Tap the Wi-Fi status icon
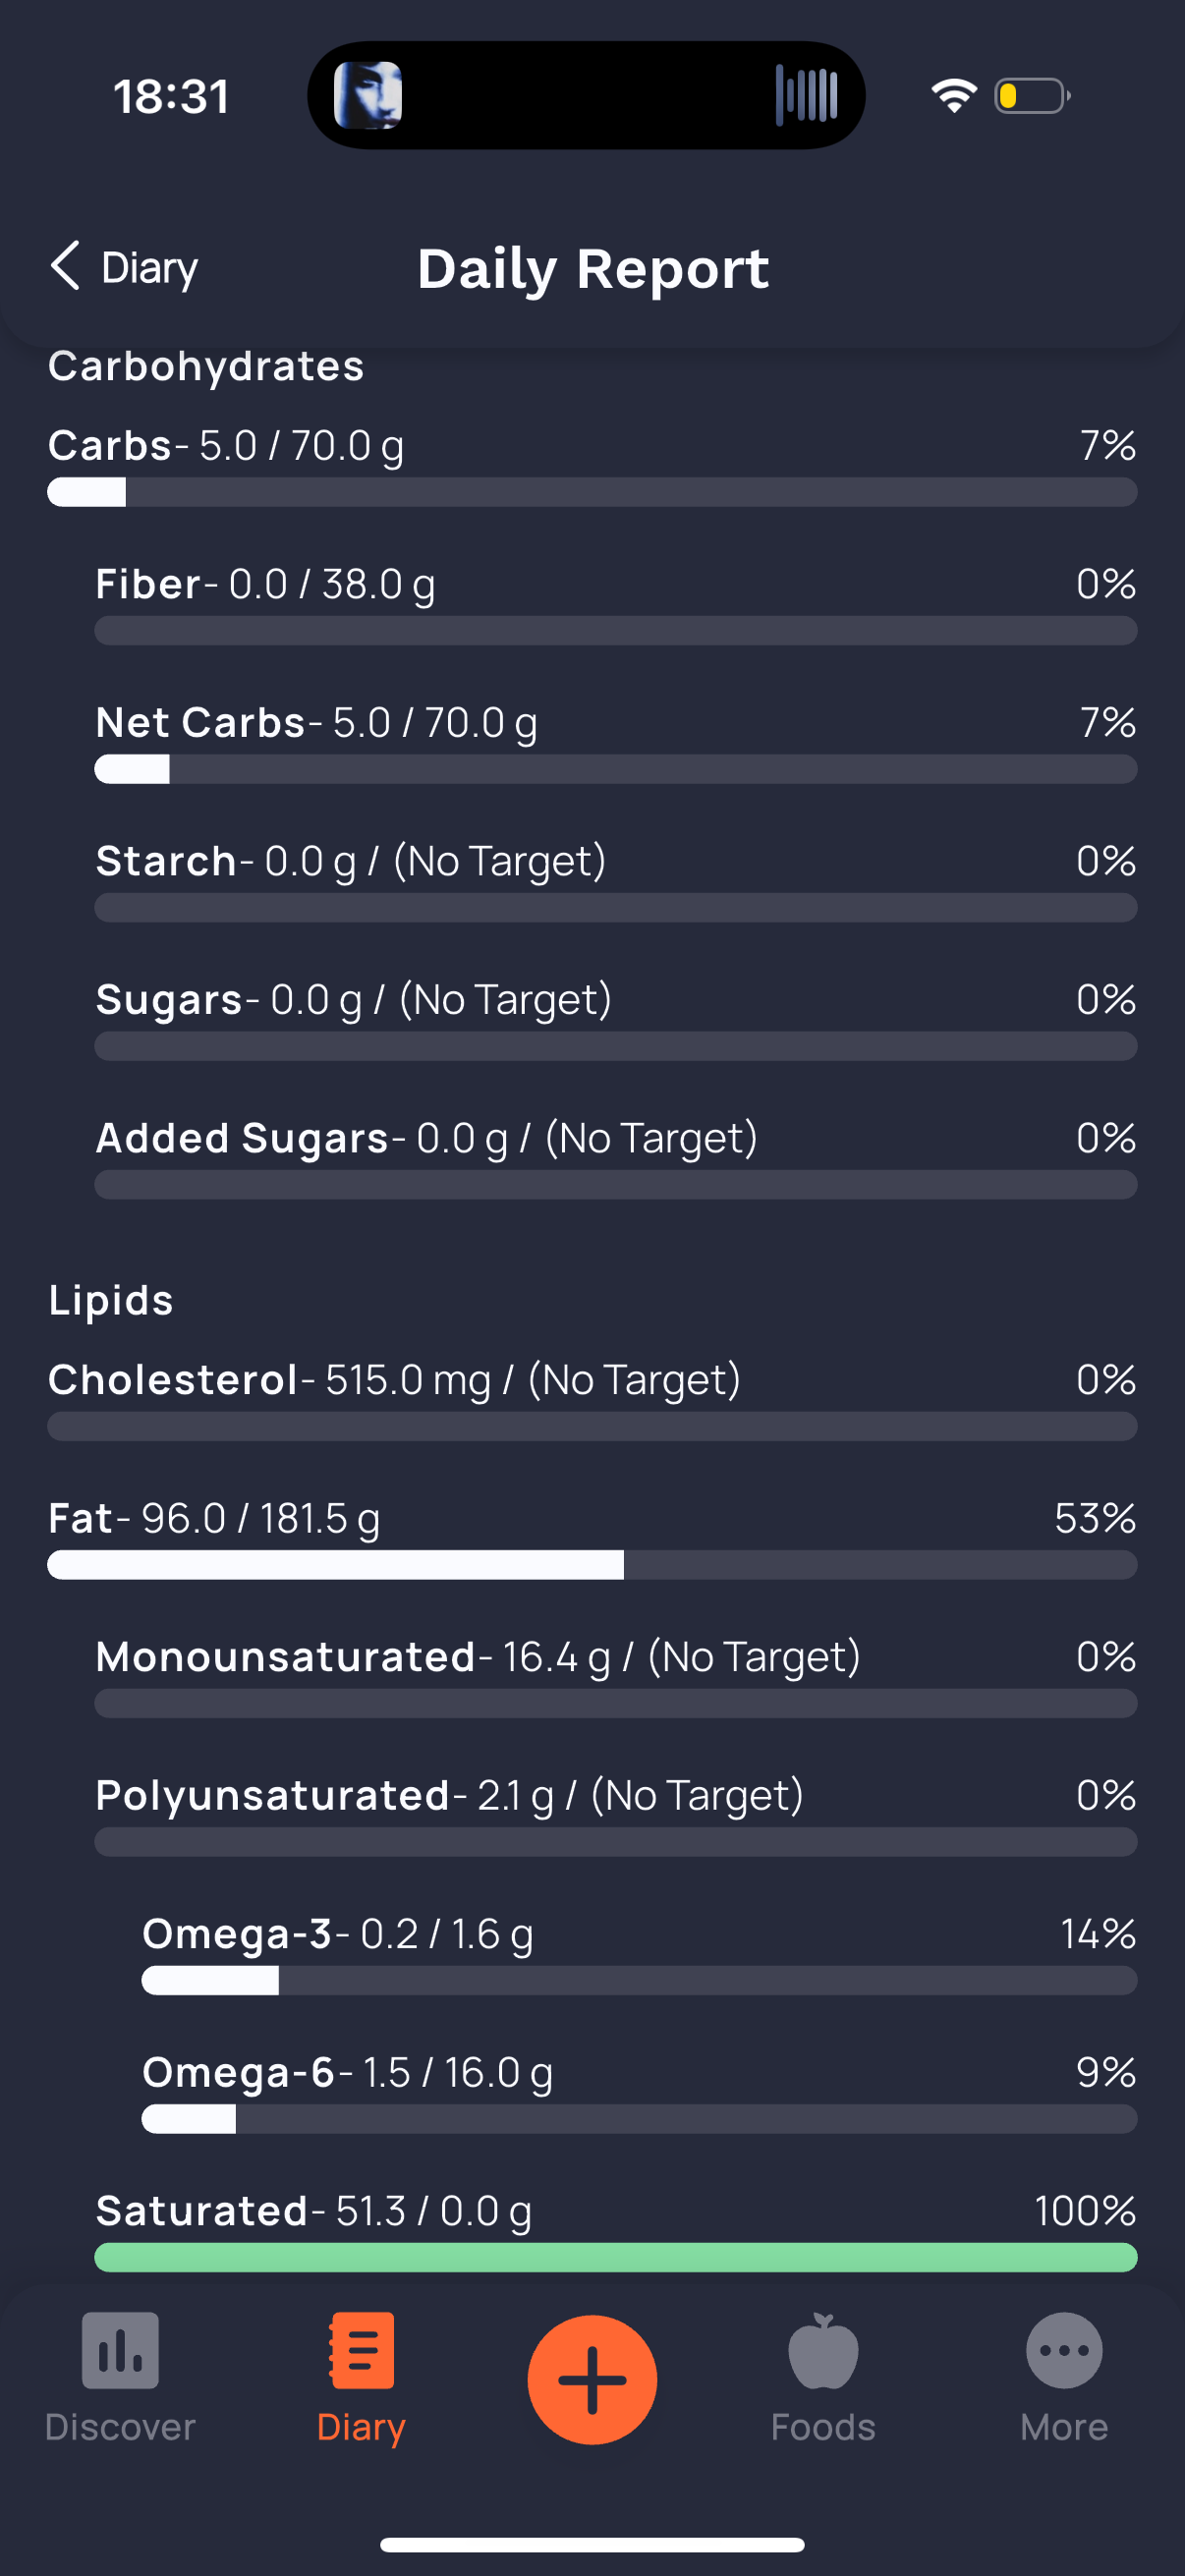1185x2576 pixels. (x=953, y=96)
